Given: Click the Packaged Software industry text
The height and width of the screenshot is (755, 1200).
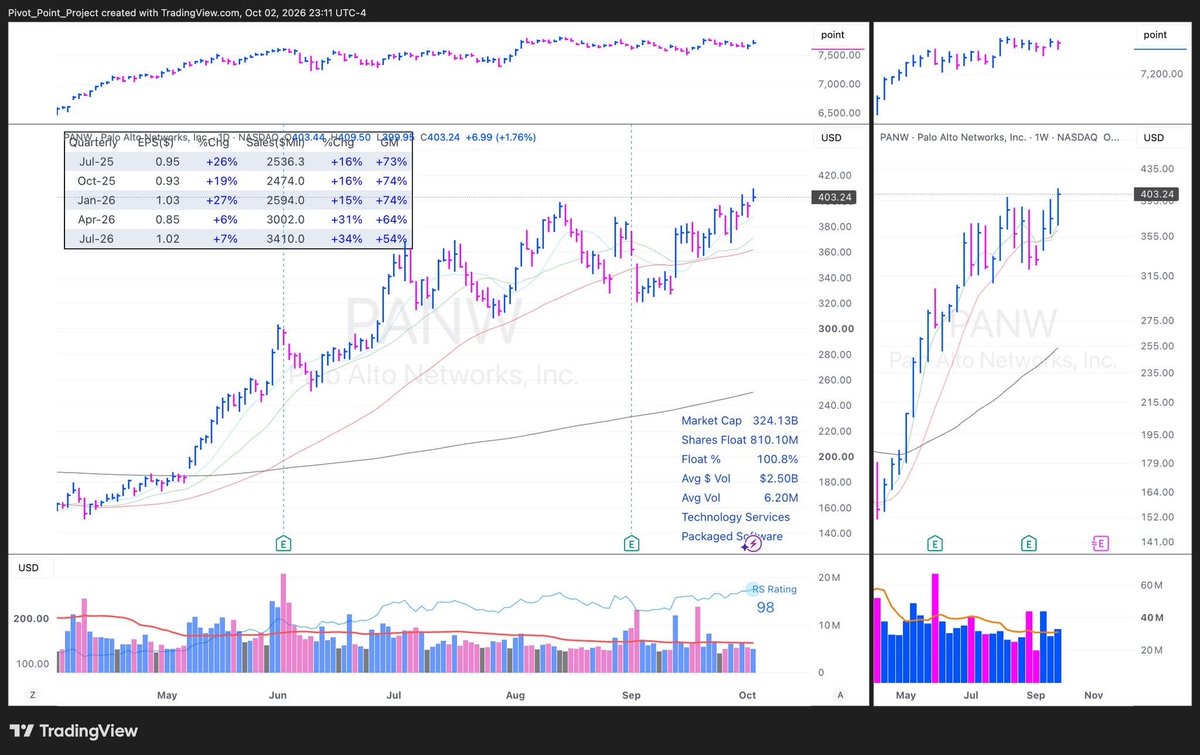Looking at the screenshot, I should (x=732, y=537).
